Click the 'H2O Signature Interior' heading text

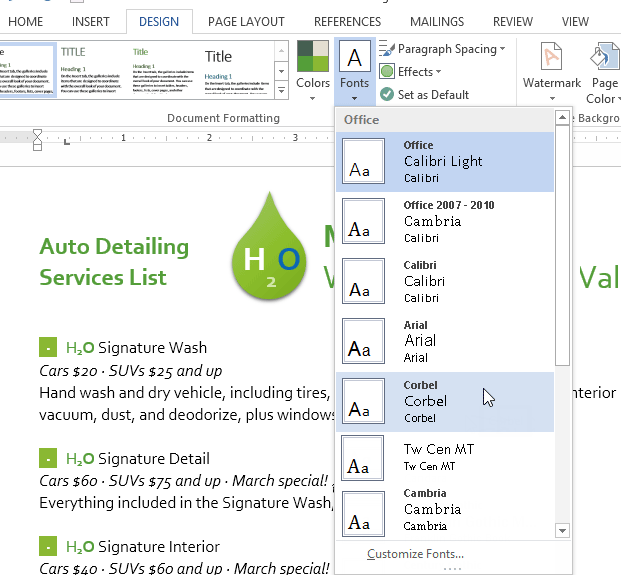[x=143, y=546]
